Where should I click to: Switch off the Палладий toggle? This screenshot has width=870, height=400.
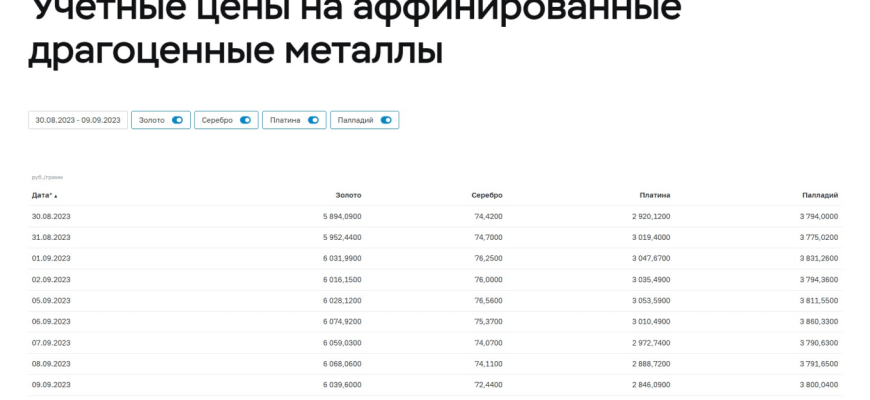coord(386,120)
